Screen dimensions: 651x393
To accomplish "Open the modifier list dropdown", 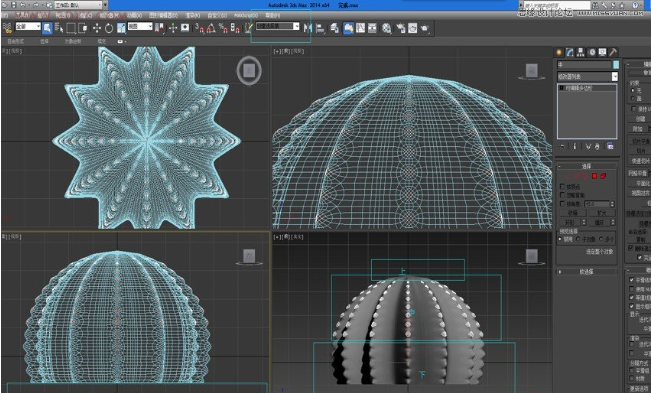I will 587,77.
